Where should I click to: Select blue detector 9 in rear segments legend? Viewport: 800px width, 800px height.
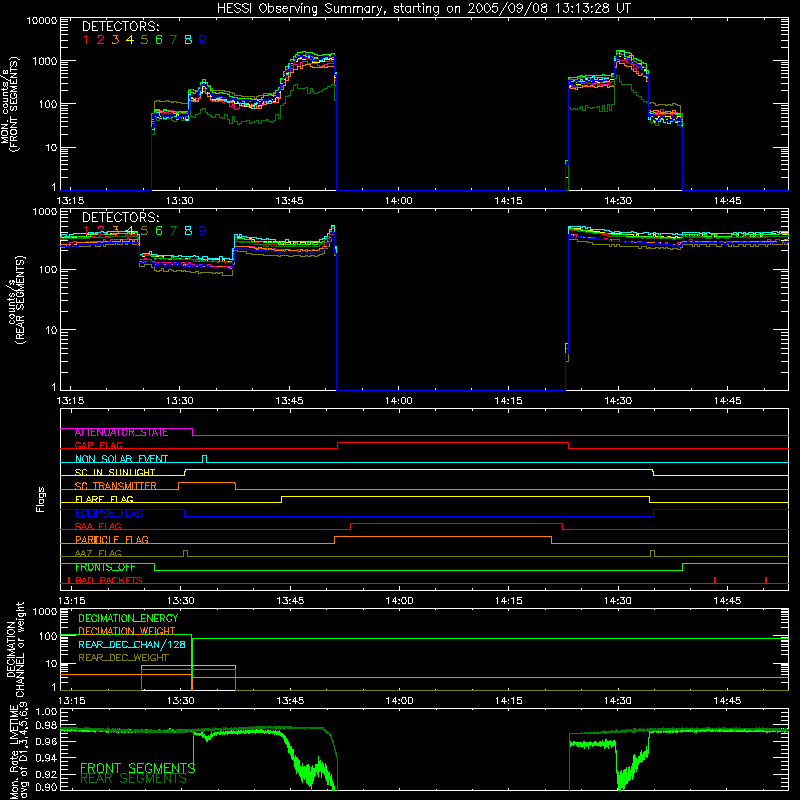[203, 231]
